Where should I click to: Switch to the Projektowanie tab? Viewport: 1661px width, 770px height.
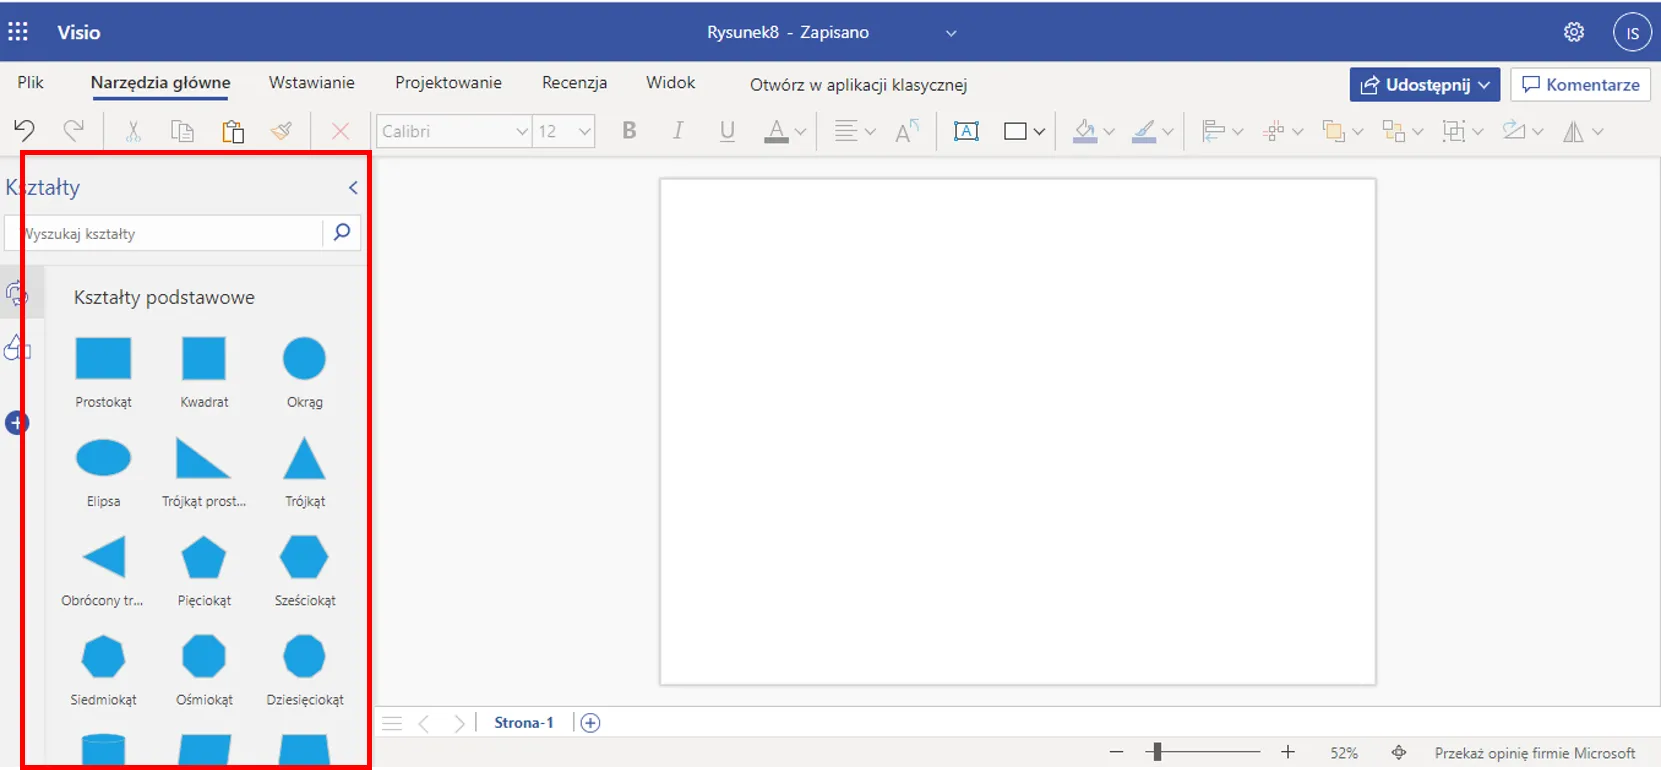(448, 83)
